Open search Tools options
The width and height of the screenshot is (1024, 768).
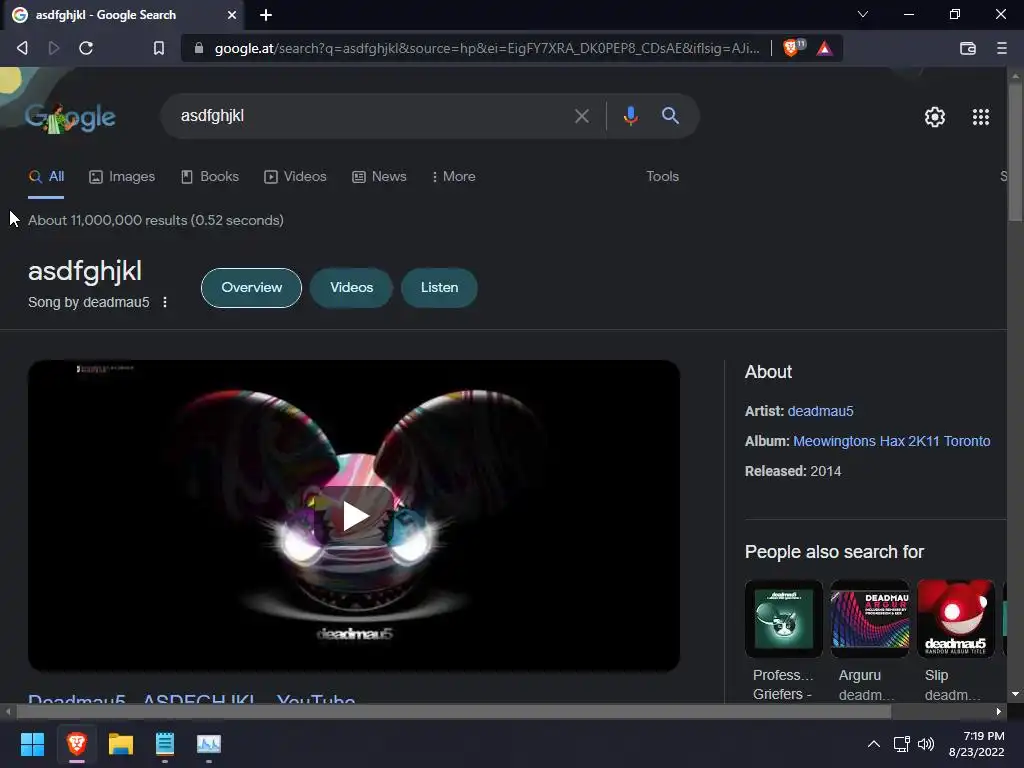coord(662,176)
